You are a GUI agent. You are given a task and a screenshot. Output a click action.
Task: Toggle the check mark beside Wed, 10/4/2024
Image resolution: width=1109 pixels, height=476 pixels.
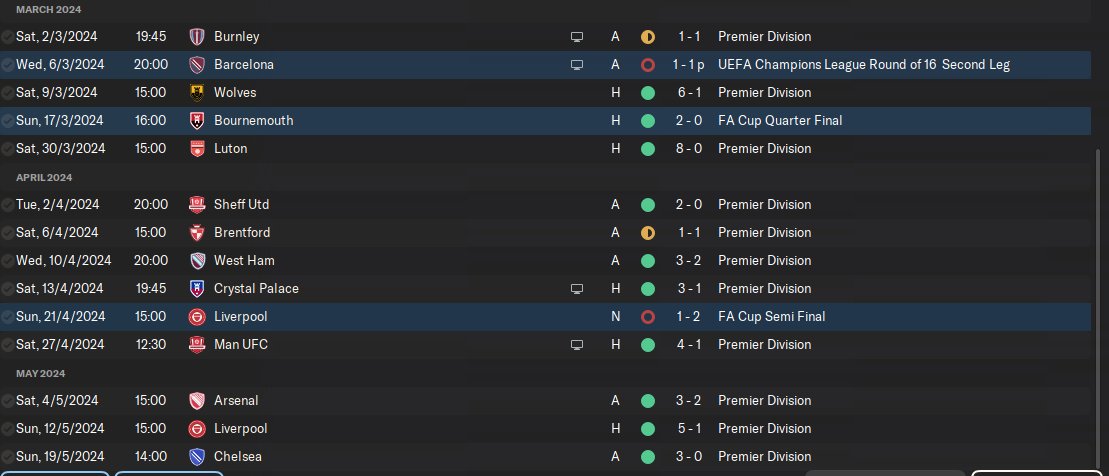click(8, 261)
